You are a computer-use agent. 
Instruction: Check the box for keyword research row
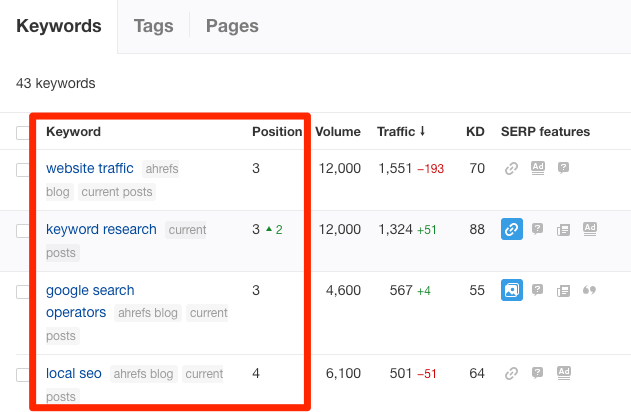[23, 231]
